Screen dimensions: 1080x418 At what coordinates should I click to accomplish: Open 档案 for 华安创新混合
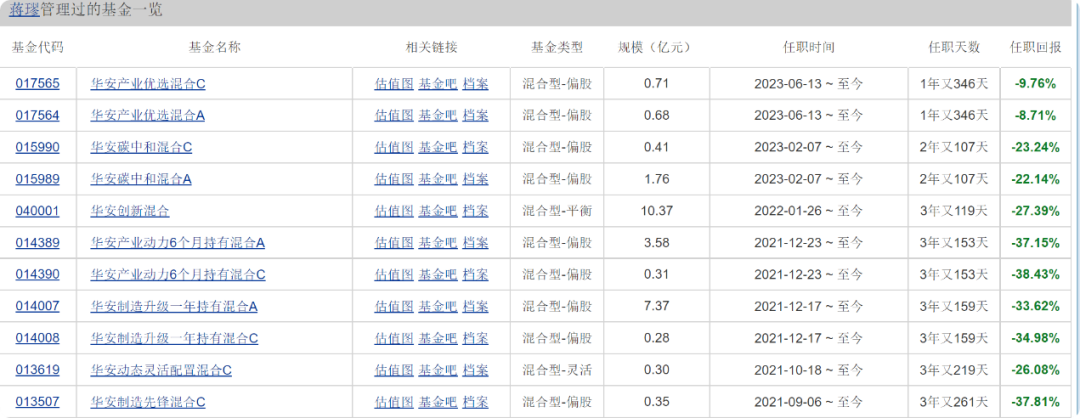click(x=475, y=211)
